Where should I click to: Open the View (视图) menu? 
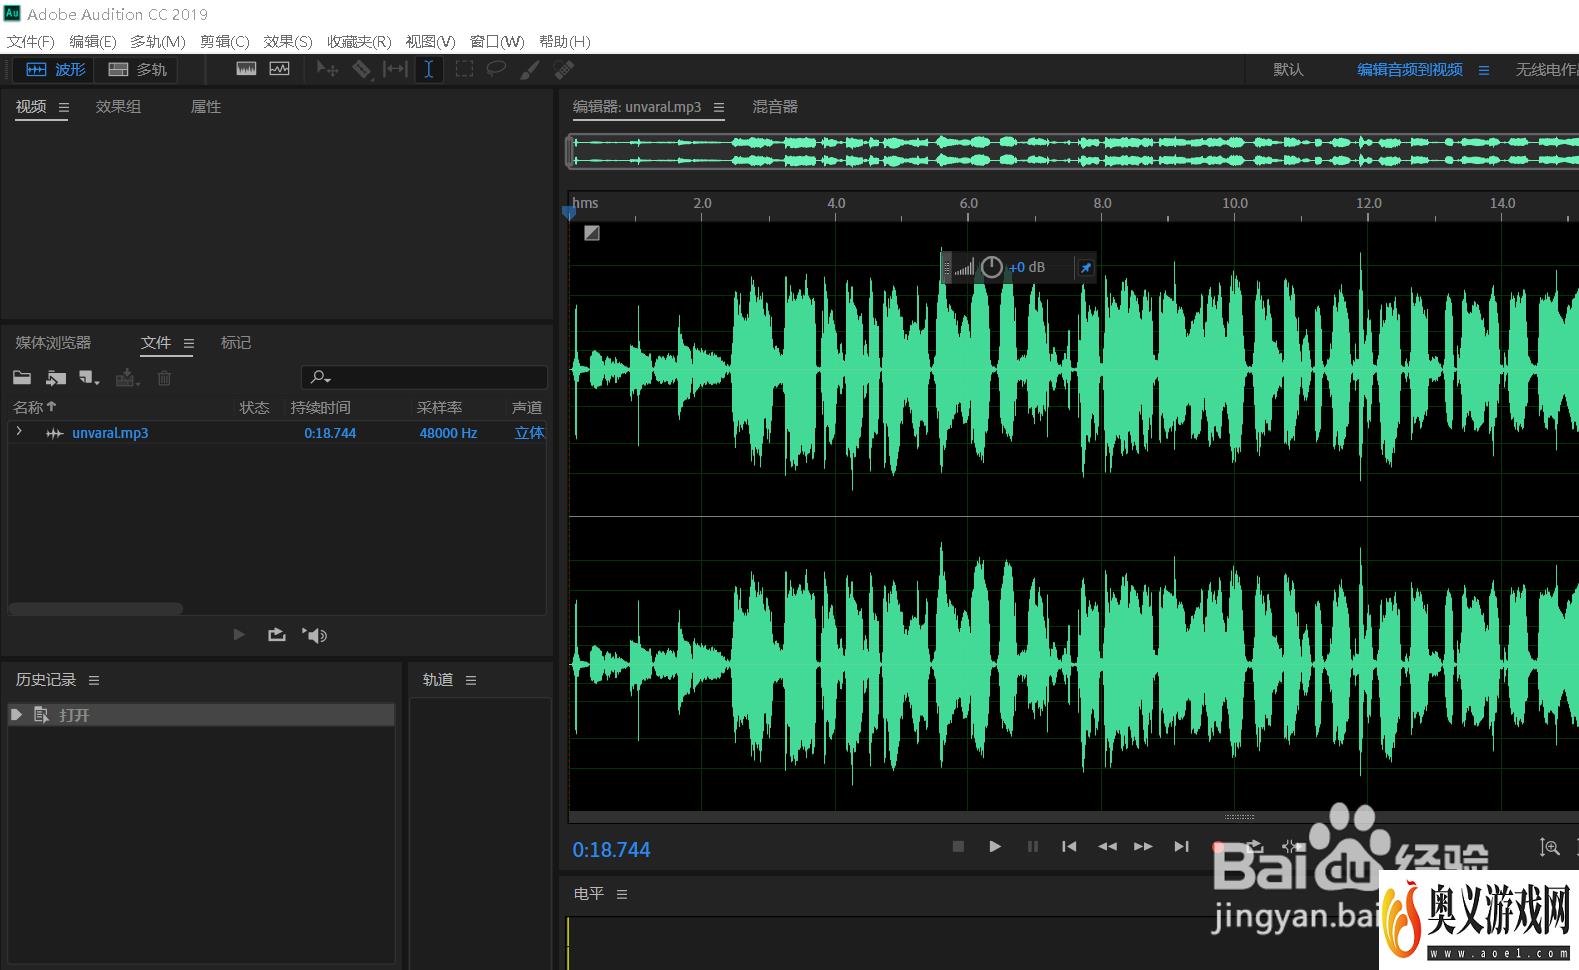tap(430, 41)
